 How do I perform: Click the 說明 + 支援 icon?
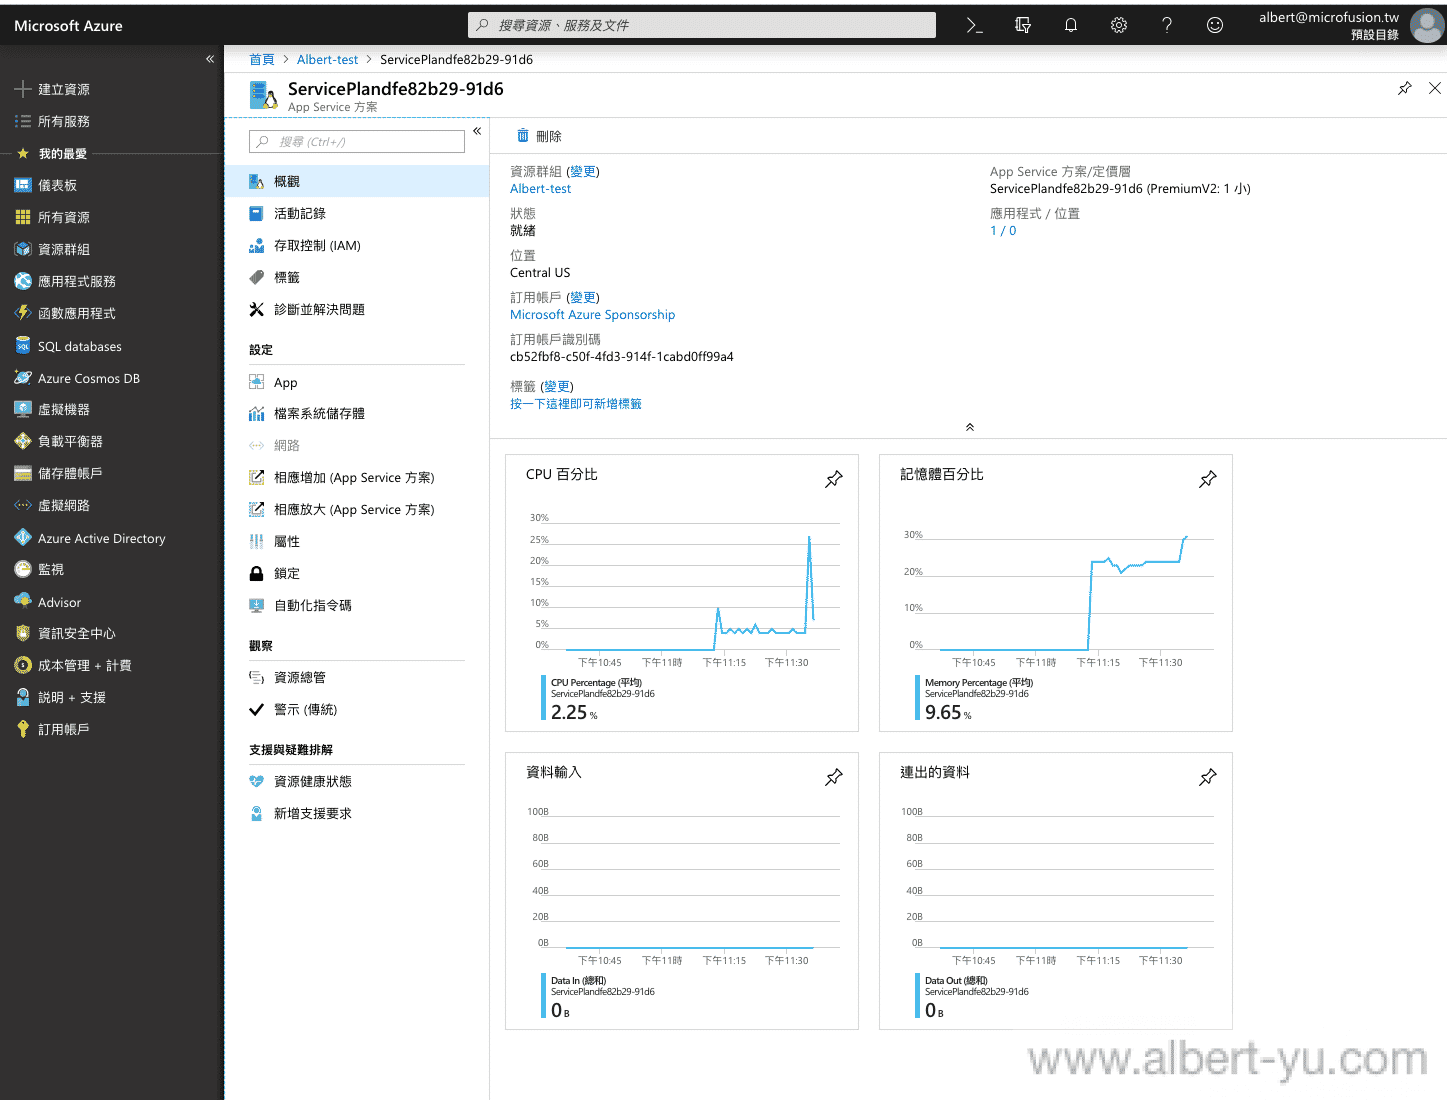[x=23, y=697]
